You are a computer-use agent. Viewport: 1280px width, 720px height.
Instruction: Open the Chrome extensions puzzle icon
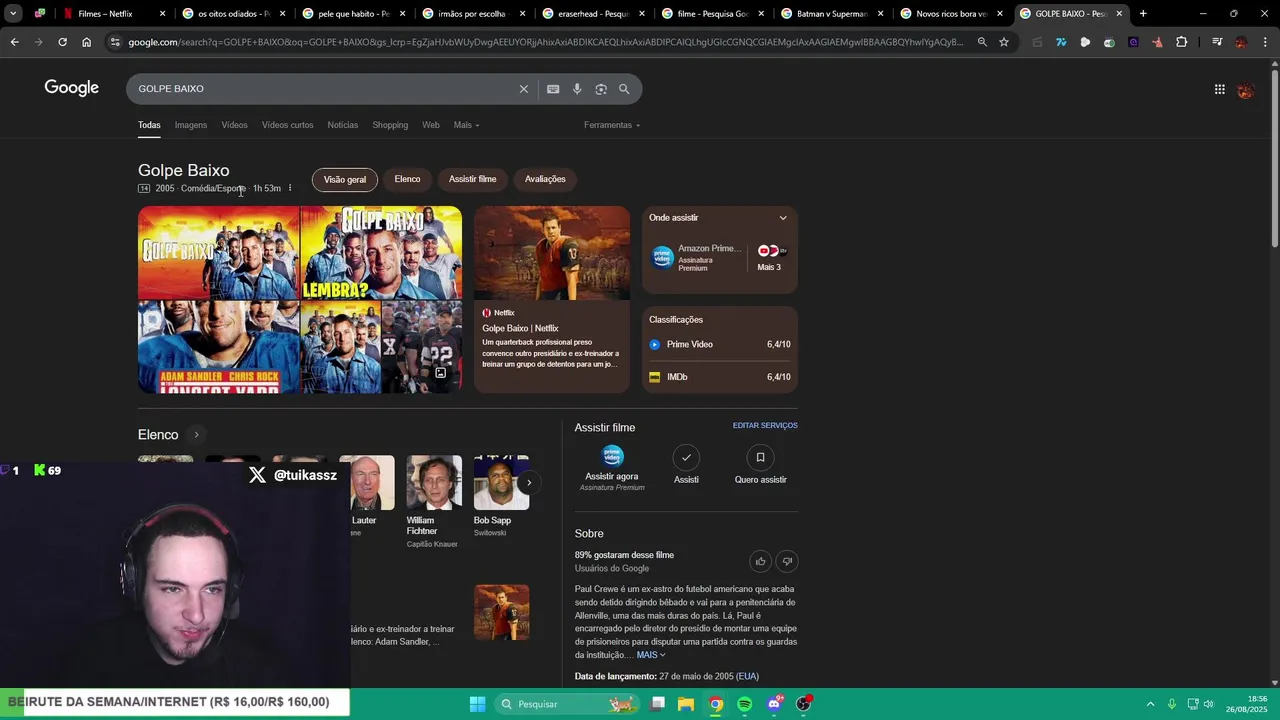[1181, 42]
